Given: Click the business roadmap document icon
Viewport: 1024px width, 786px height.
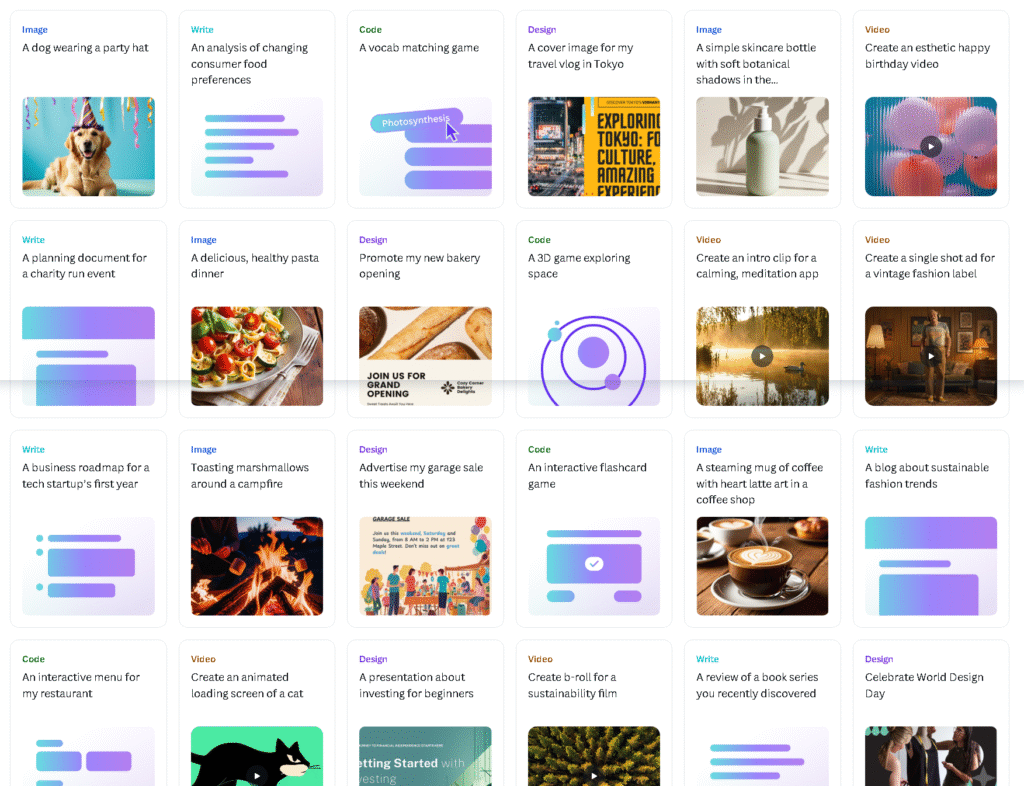Looking at the screenshot, I should [x=88, y=565].
